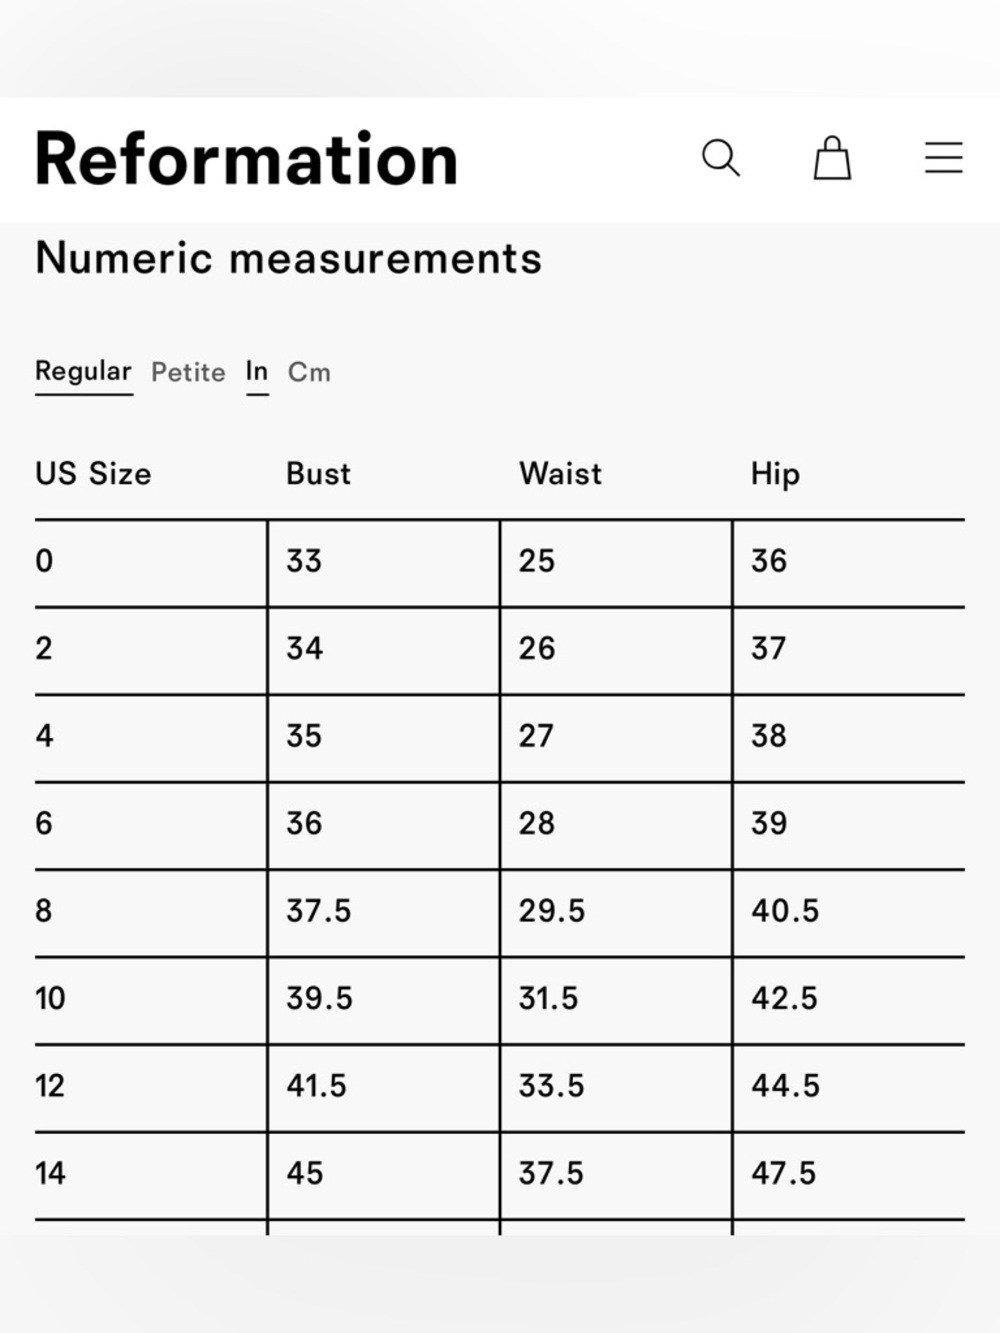Screen dimensions: 1000x1333
Task: Select the size 8 row label
Action: pos(44,911)
